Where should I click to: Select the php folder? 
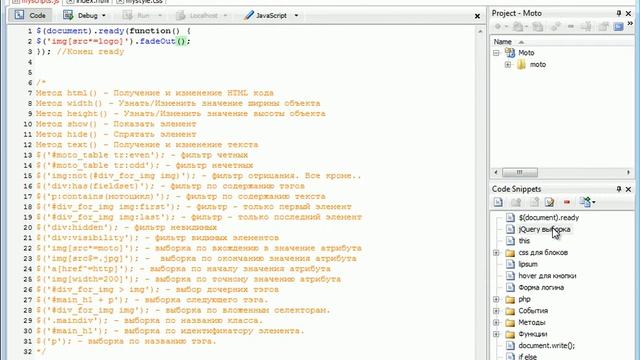524,299
